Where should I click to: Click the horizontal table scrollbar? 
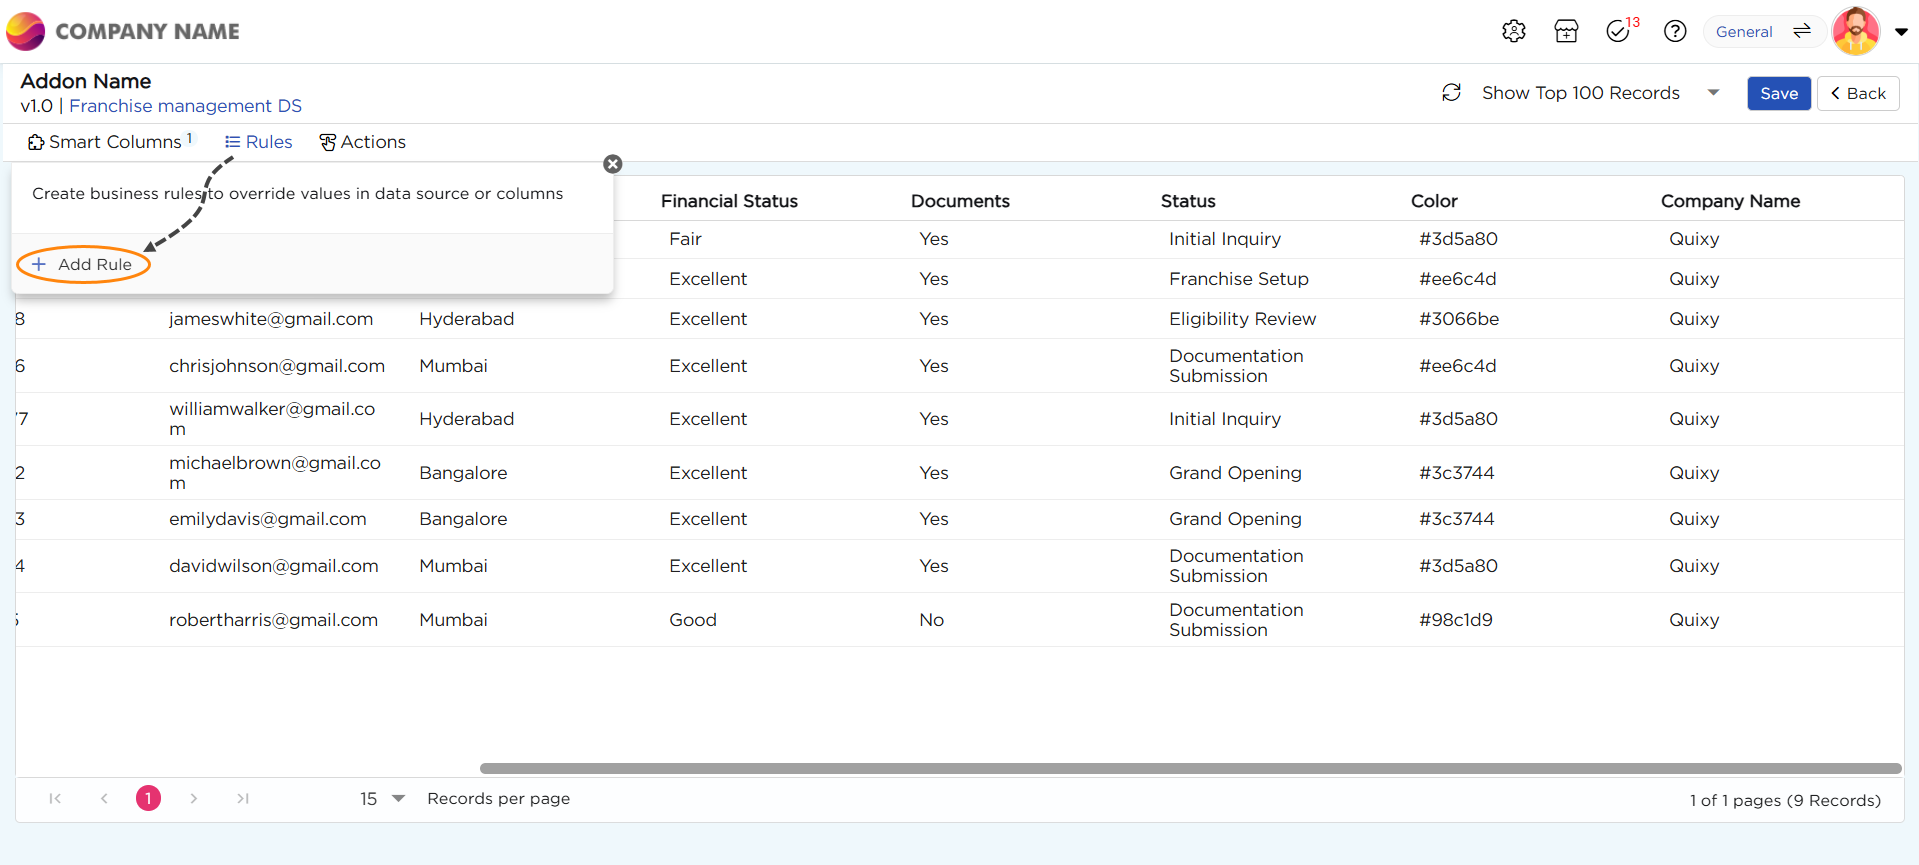[1190, 768]
